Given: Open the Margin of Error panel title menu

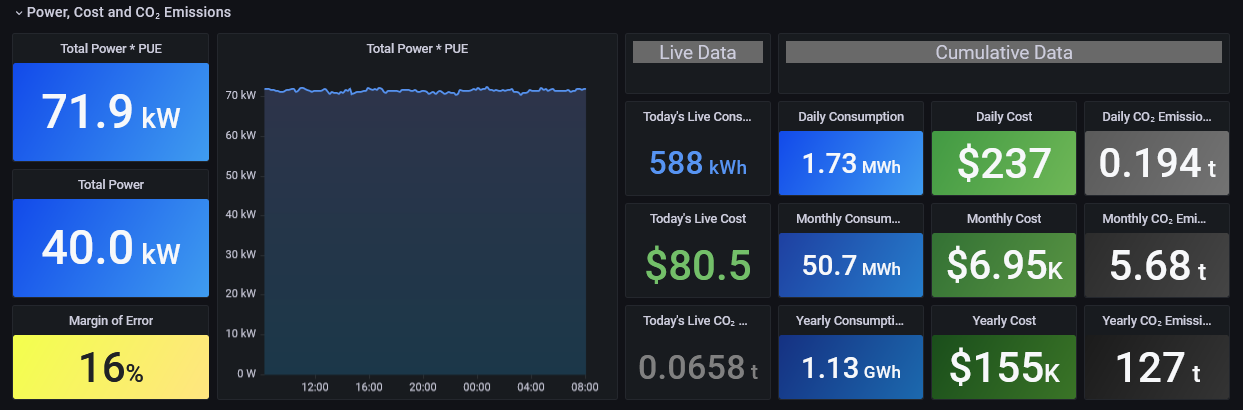Looking at the screenshot, I should coord(110,321).
